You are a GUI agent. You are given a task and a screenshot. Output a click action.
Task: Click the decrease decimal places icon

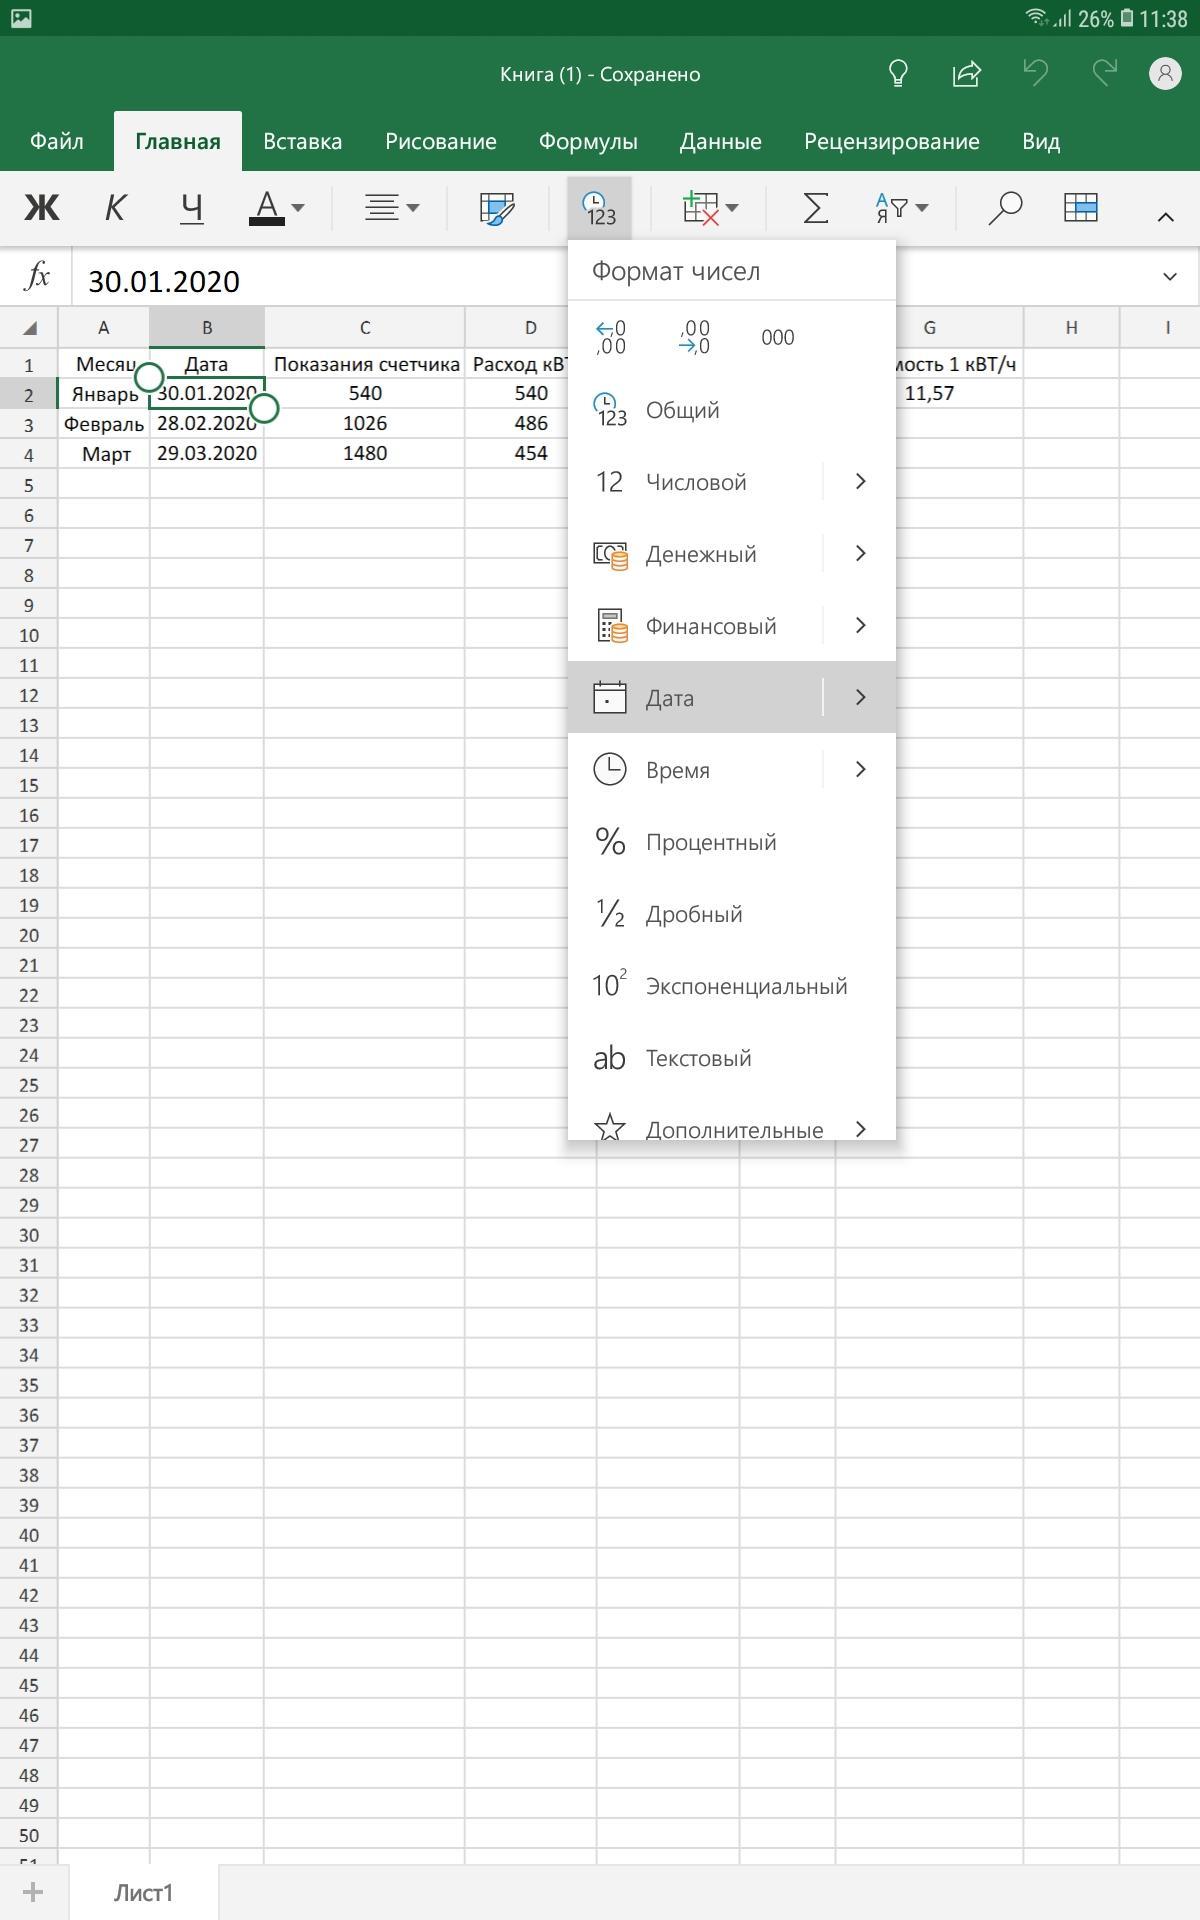694,337
